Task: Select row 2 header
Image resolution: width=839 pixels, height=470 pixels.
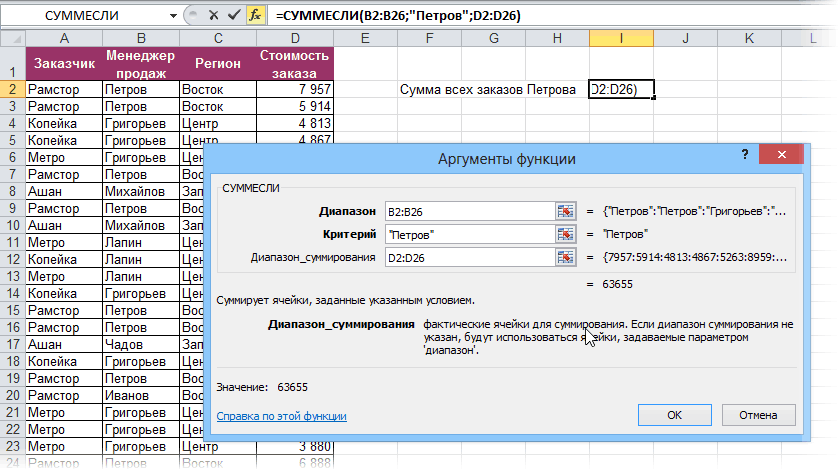Action: [x=12, y=89]
